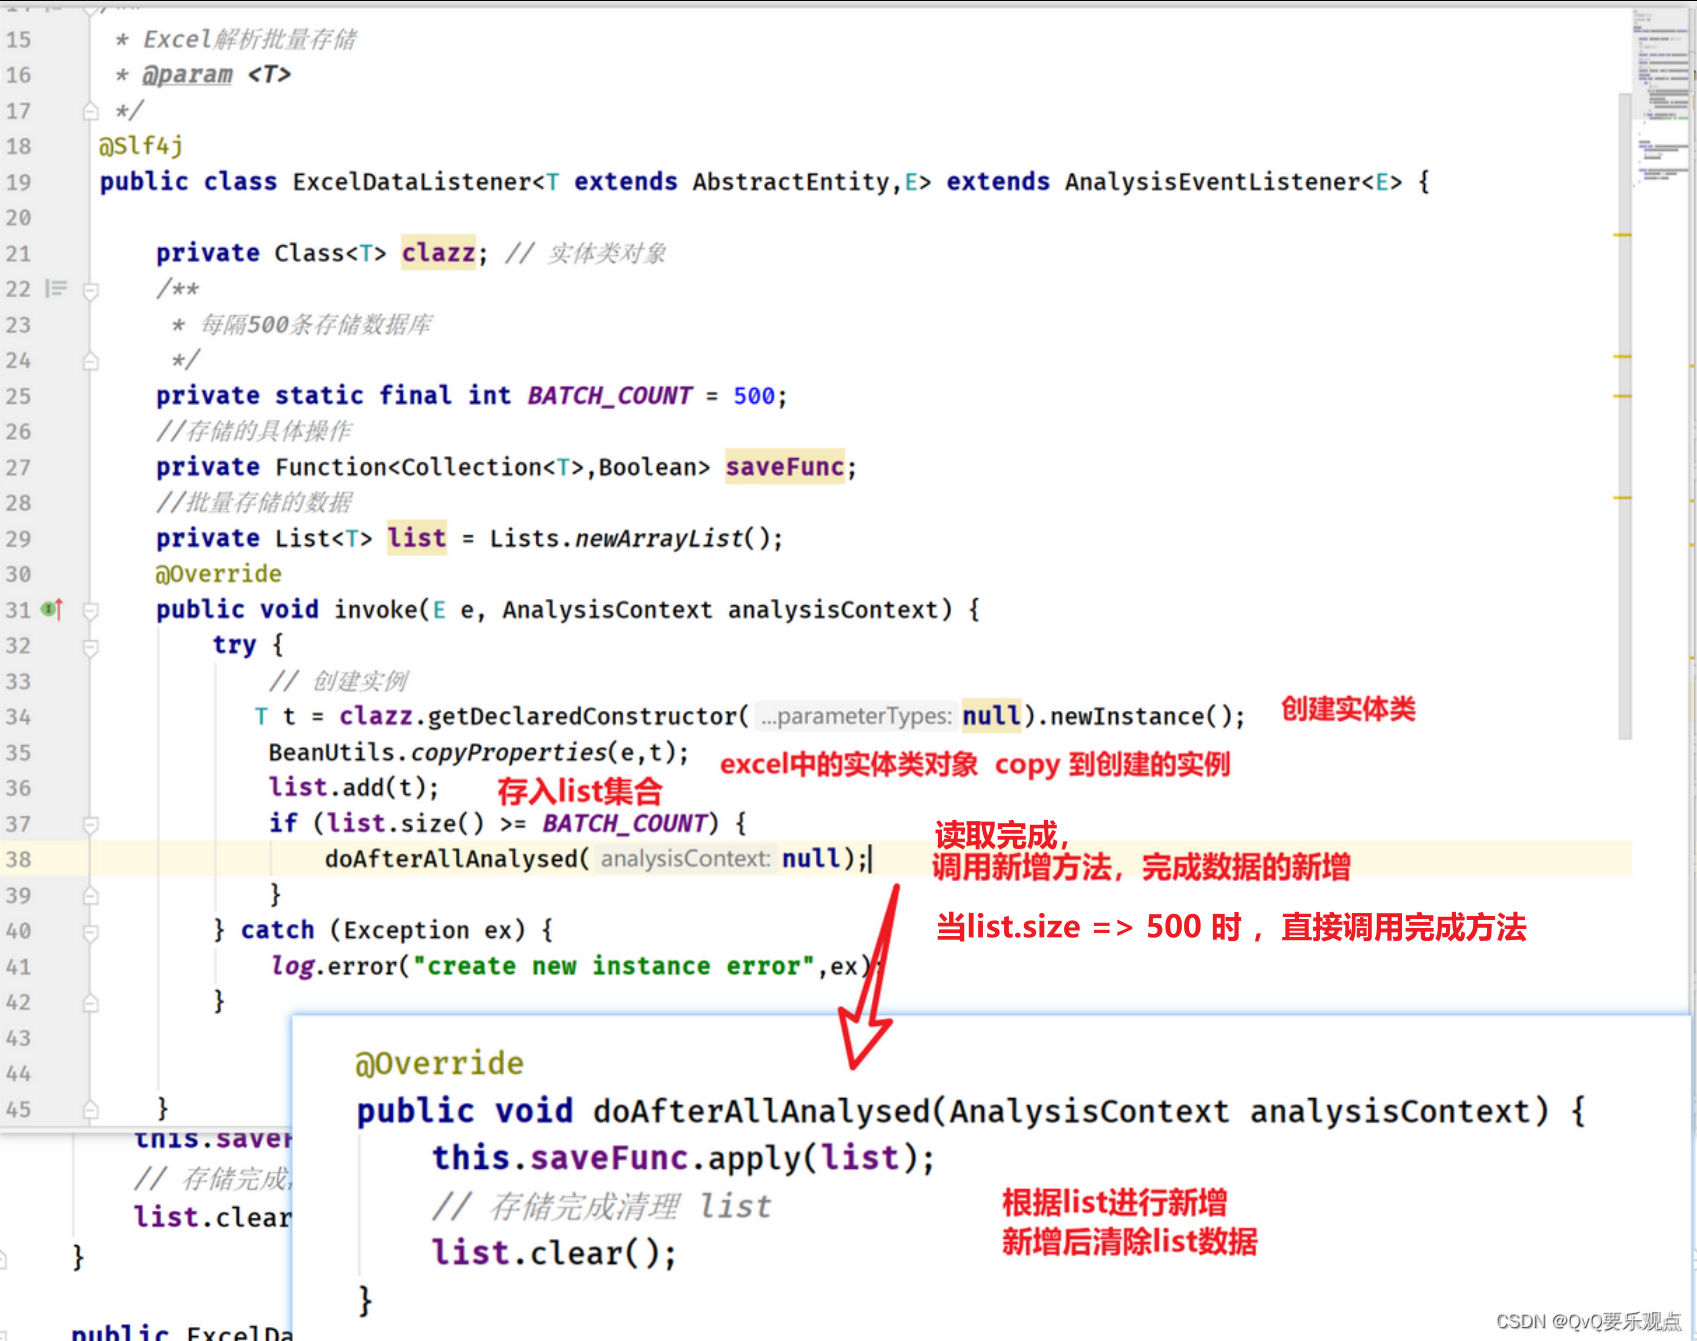Click the code minimap thumbnail at top right
The image size is (1697, 1341).
[1661, 100]
